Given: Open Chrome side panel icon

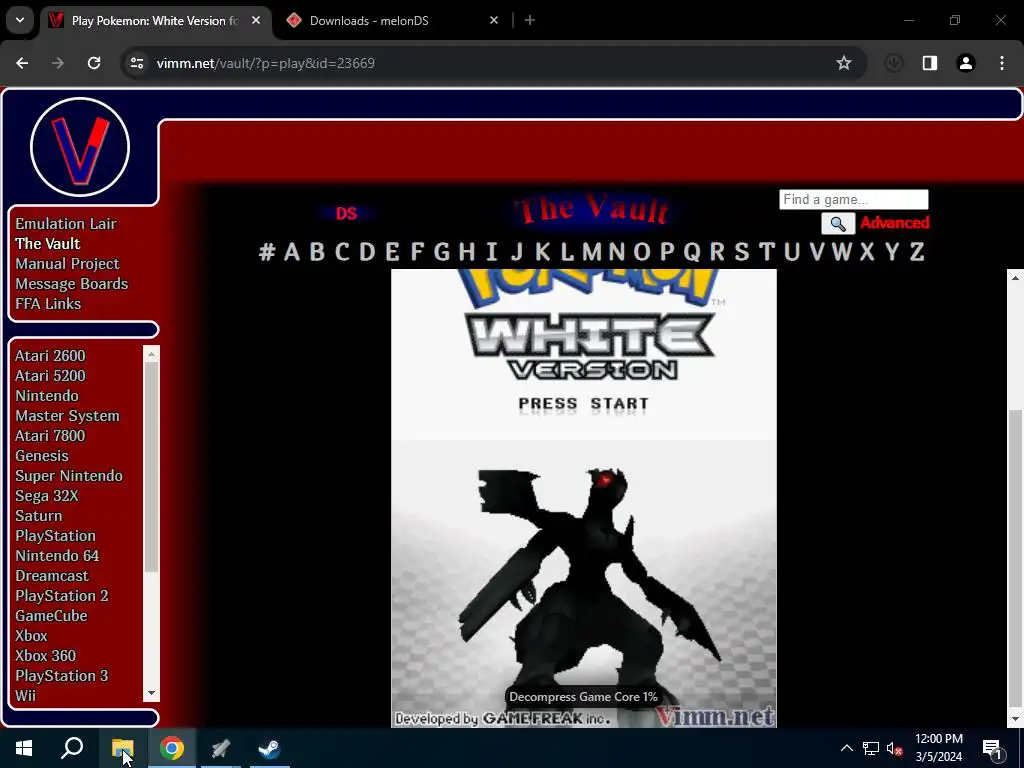Looking at the screenshot, I should (x=930, y=63).
